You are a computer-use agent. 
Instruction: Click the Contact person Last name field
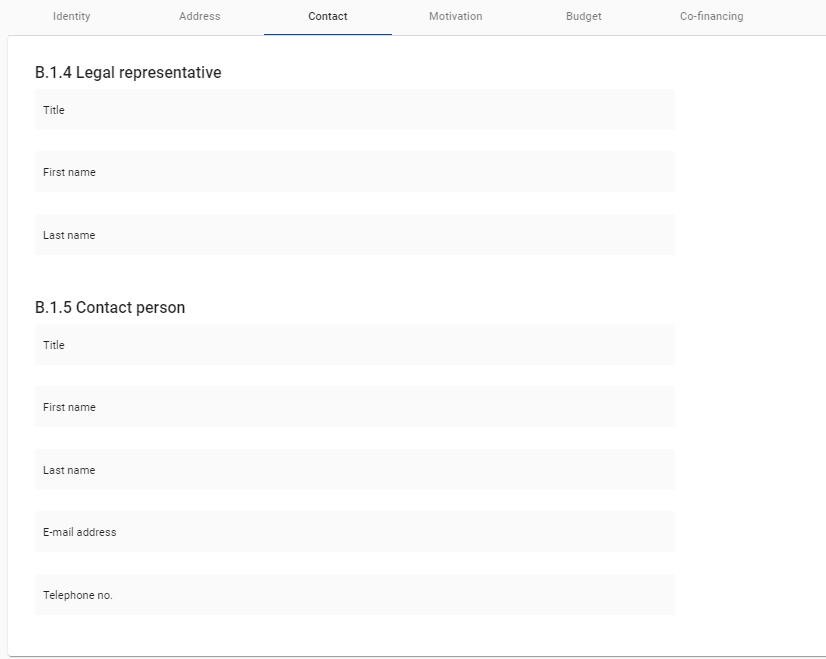point(354,470)
